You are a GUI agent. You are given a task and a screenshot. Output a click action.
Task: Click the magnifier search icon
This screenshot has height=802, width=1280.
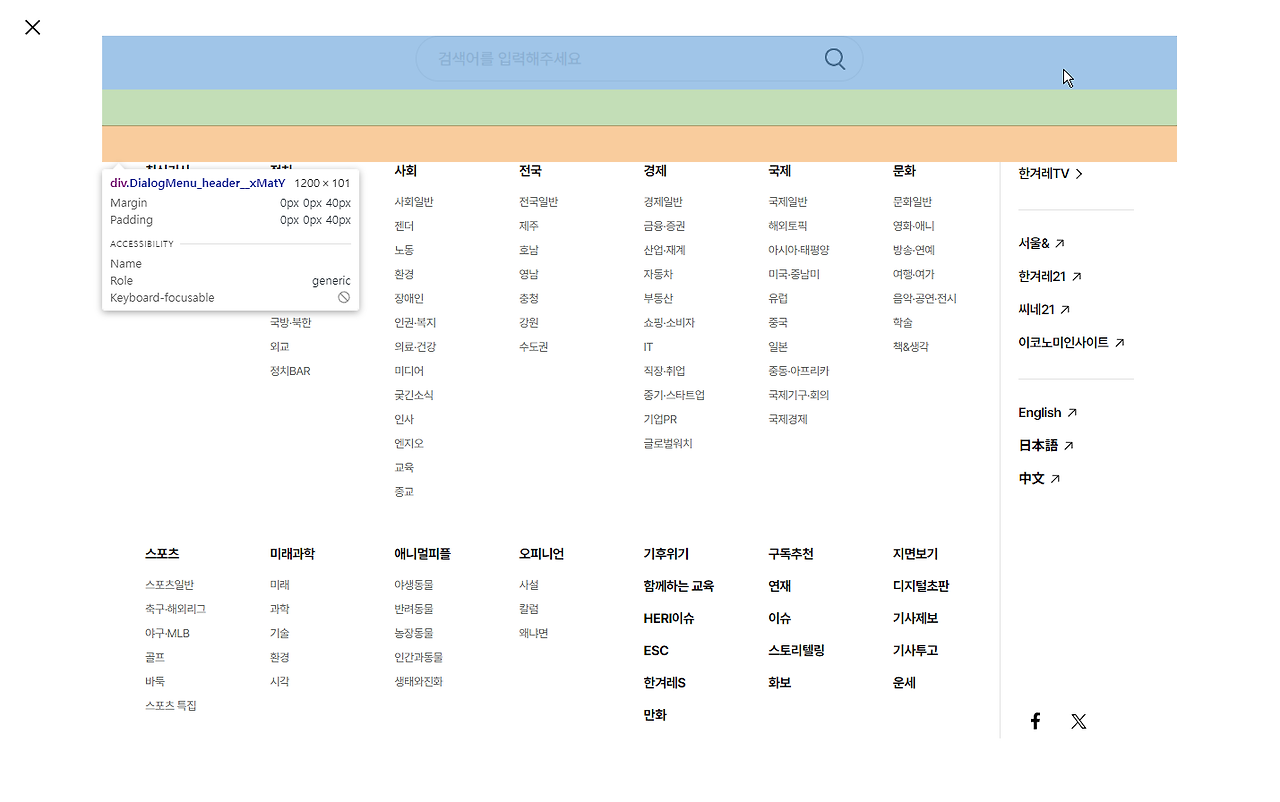point(835,59)
